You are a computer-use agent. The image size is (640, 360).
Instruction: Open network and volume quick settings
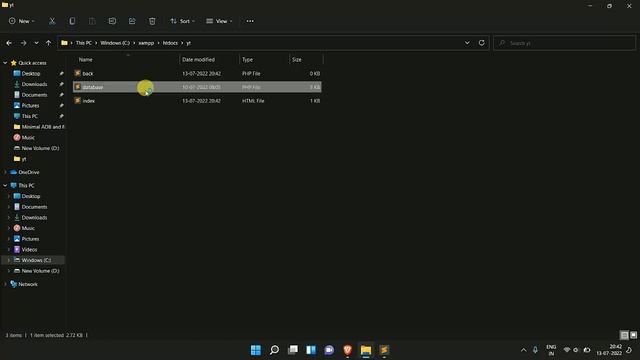(576, 350)
